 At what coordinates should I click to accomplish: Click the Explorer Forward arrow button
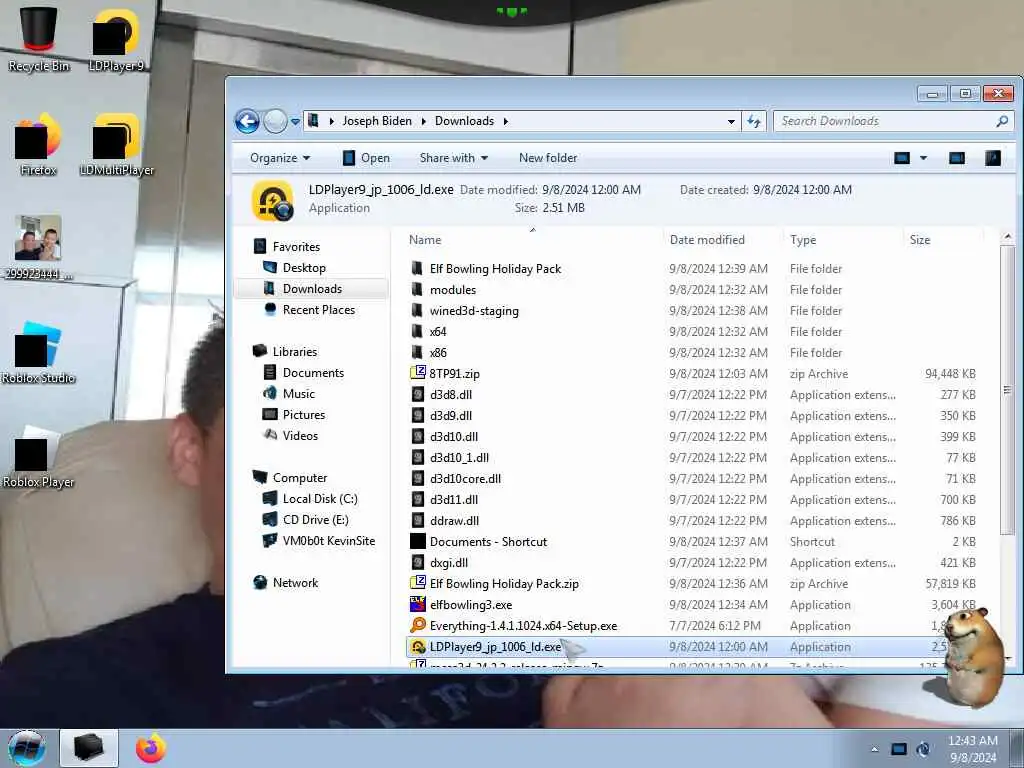click(275, 121)
